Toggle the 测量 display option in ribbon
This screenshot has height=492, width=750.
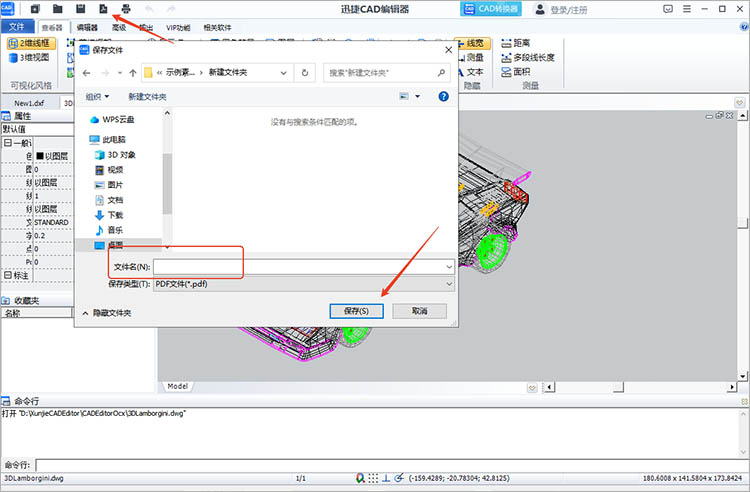[x=472, y=57]
